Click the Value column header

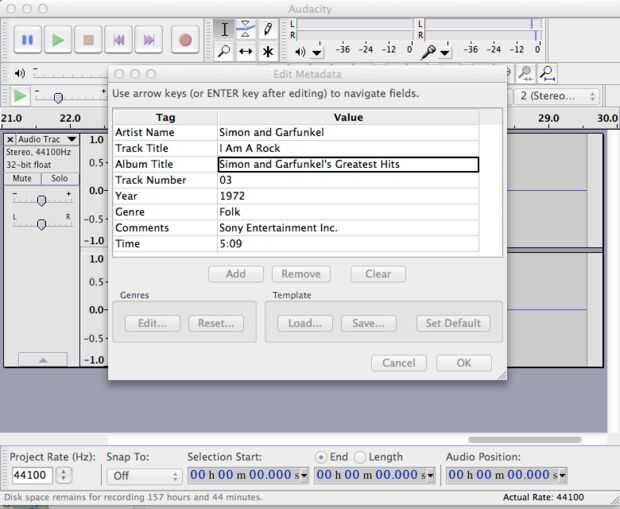coord(348,117)
